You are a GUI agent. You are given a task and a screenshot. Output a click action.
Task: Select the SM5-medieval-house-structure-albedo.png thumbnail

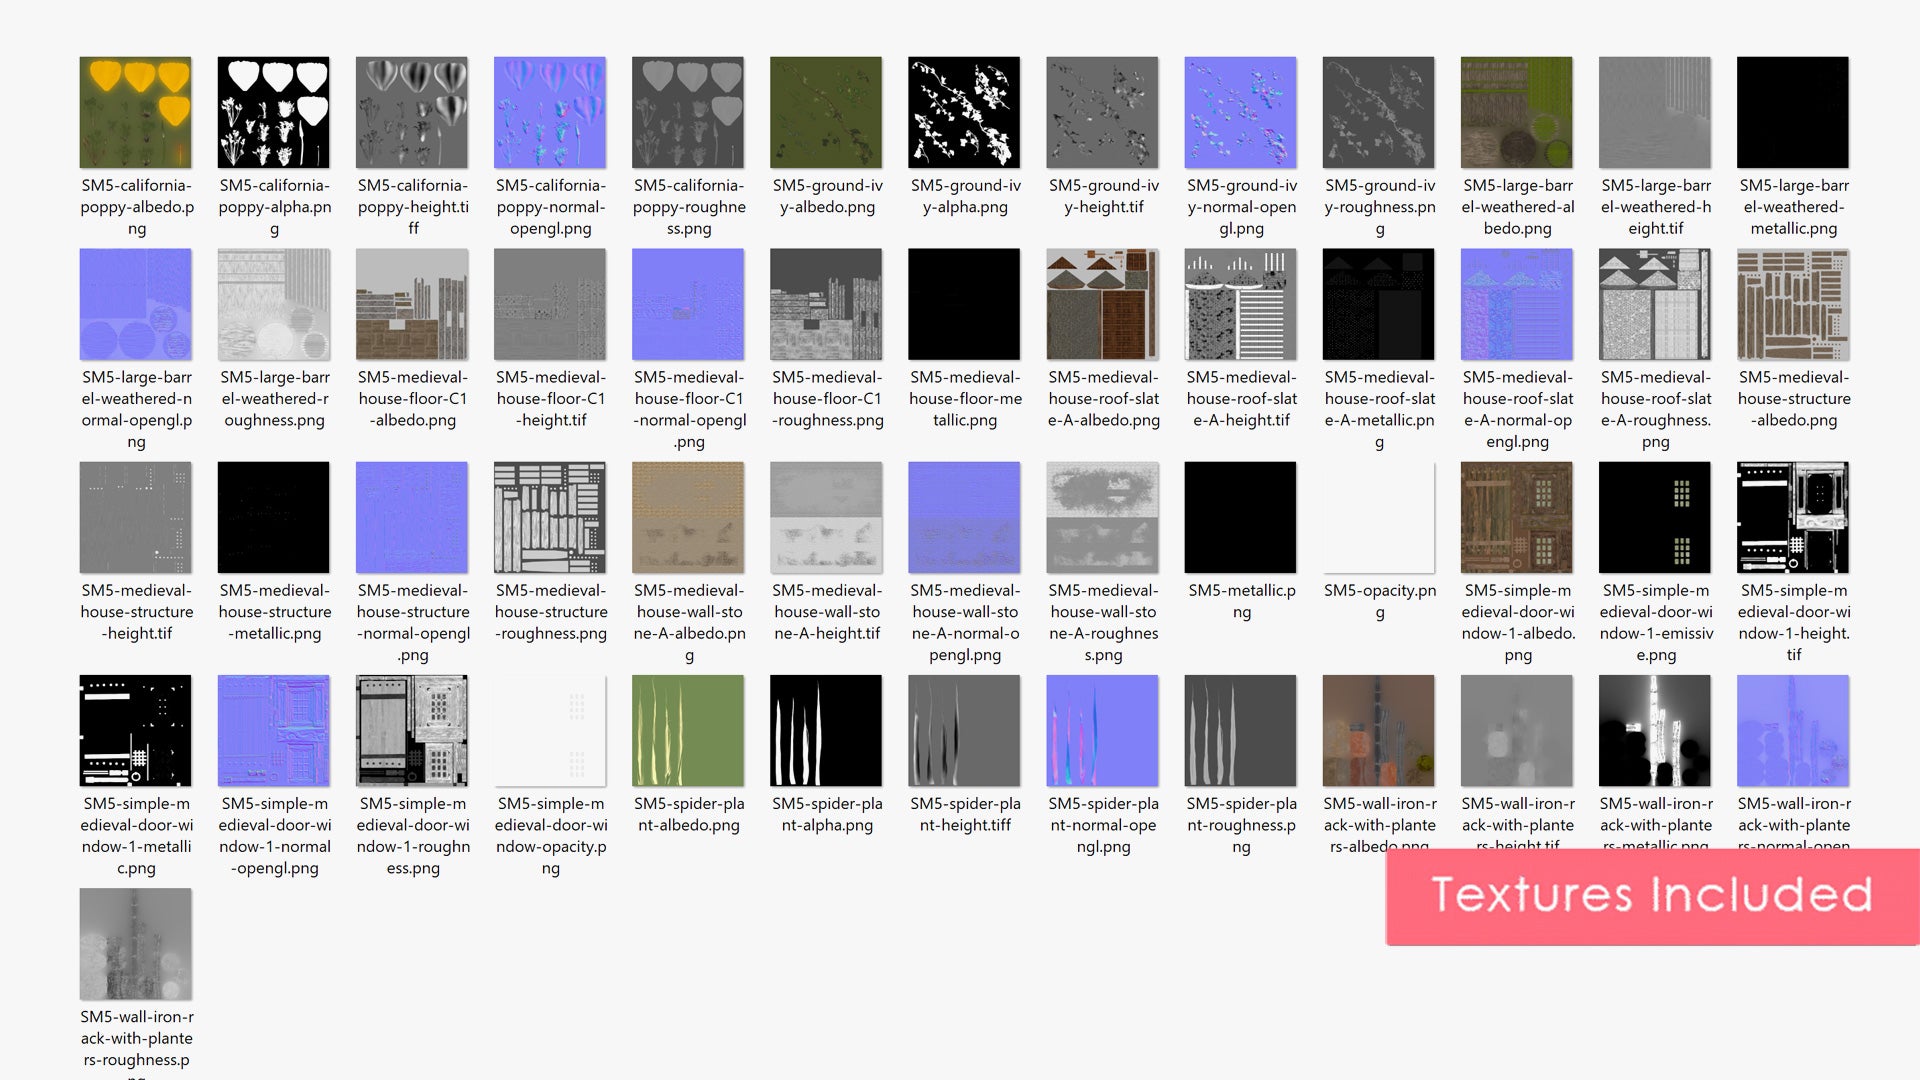[1793, 304]
